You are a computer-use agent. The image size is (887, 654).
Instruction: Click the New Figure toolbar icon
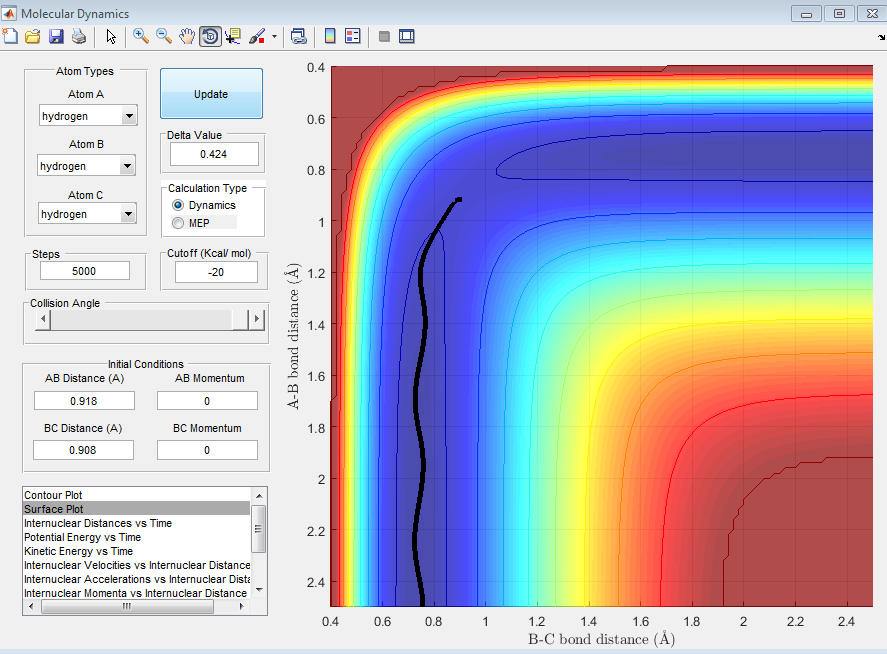tap(11, 36)
